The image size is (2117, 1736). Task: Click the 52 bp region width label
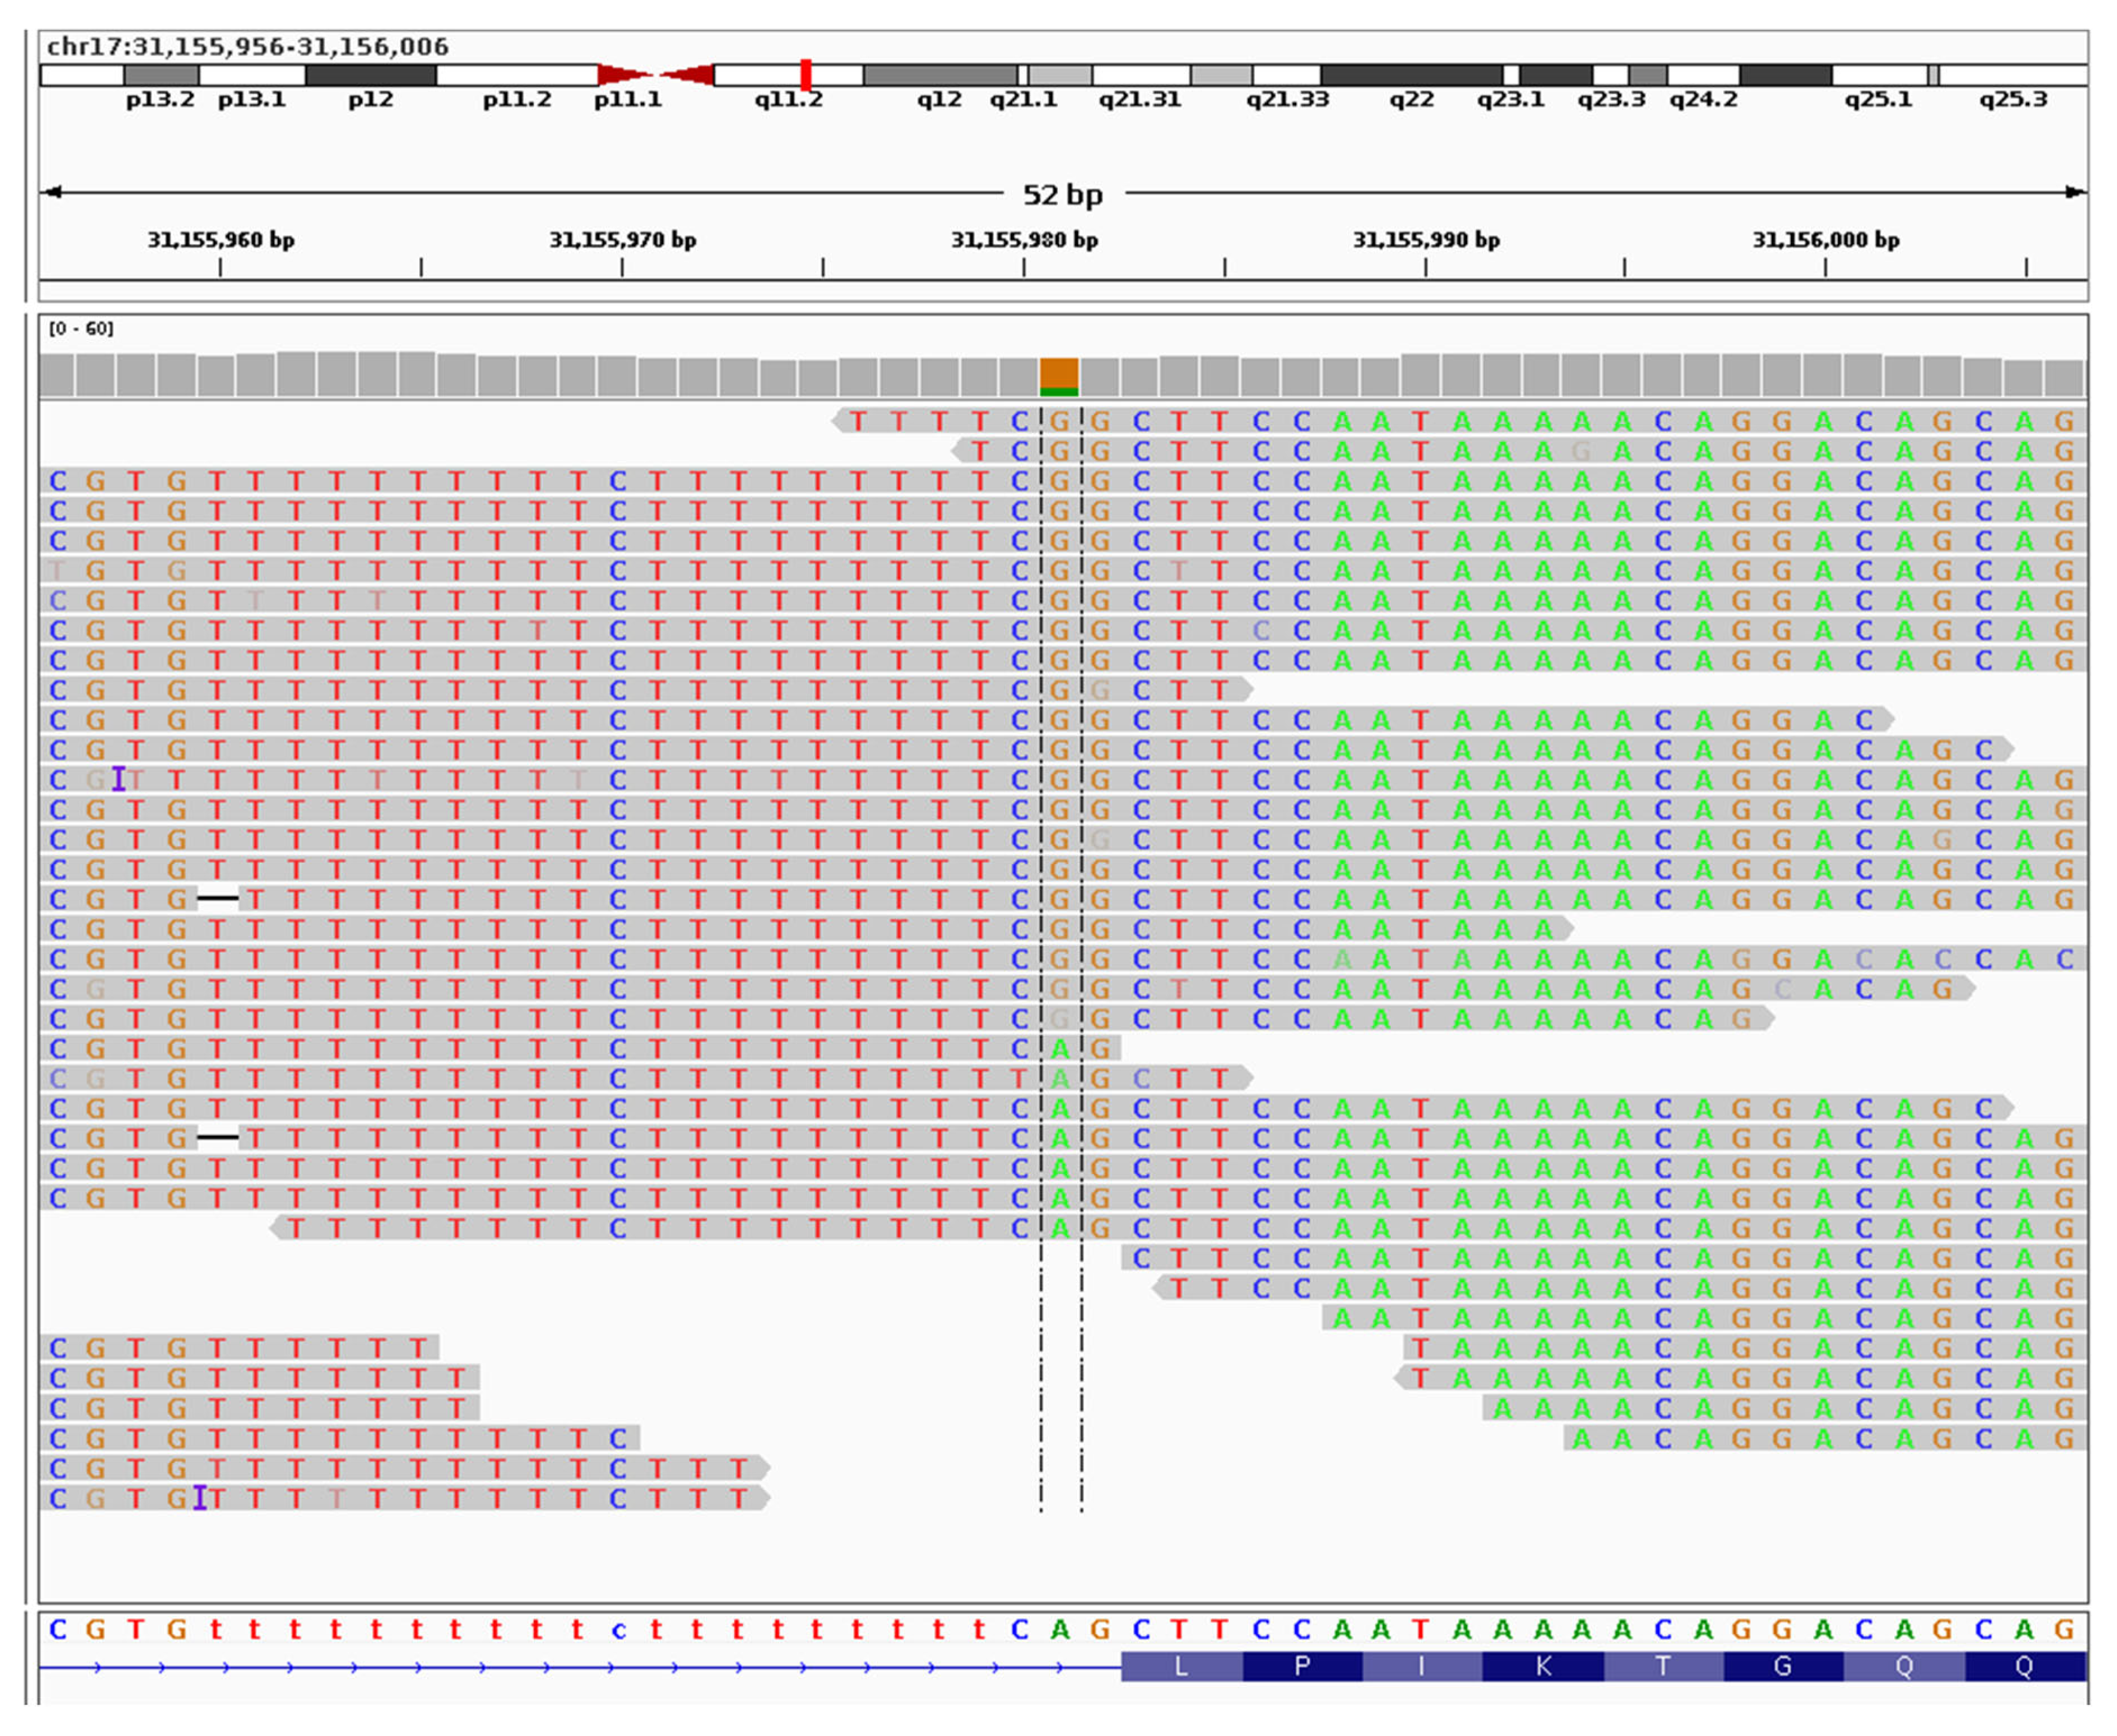pos(1062,194)
